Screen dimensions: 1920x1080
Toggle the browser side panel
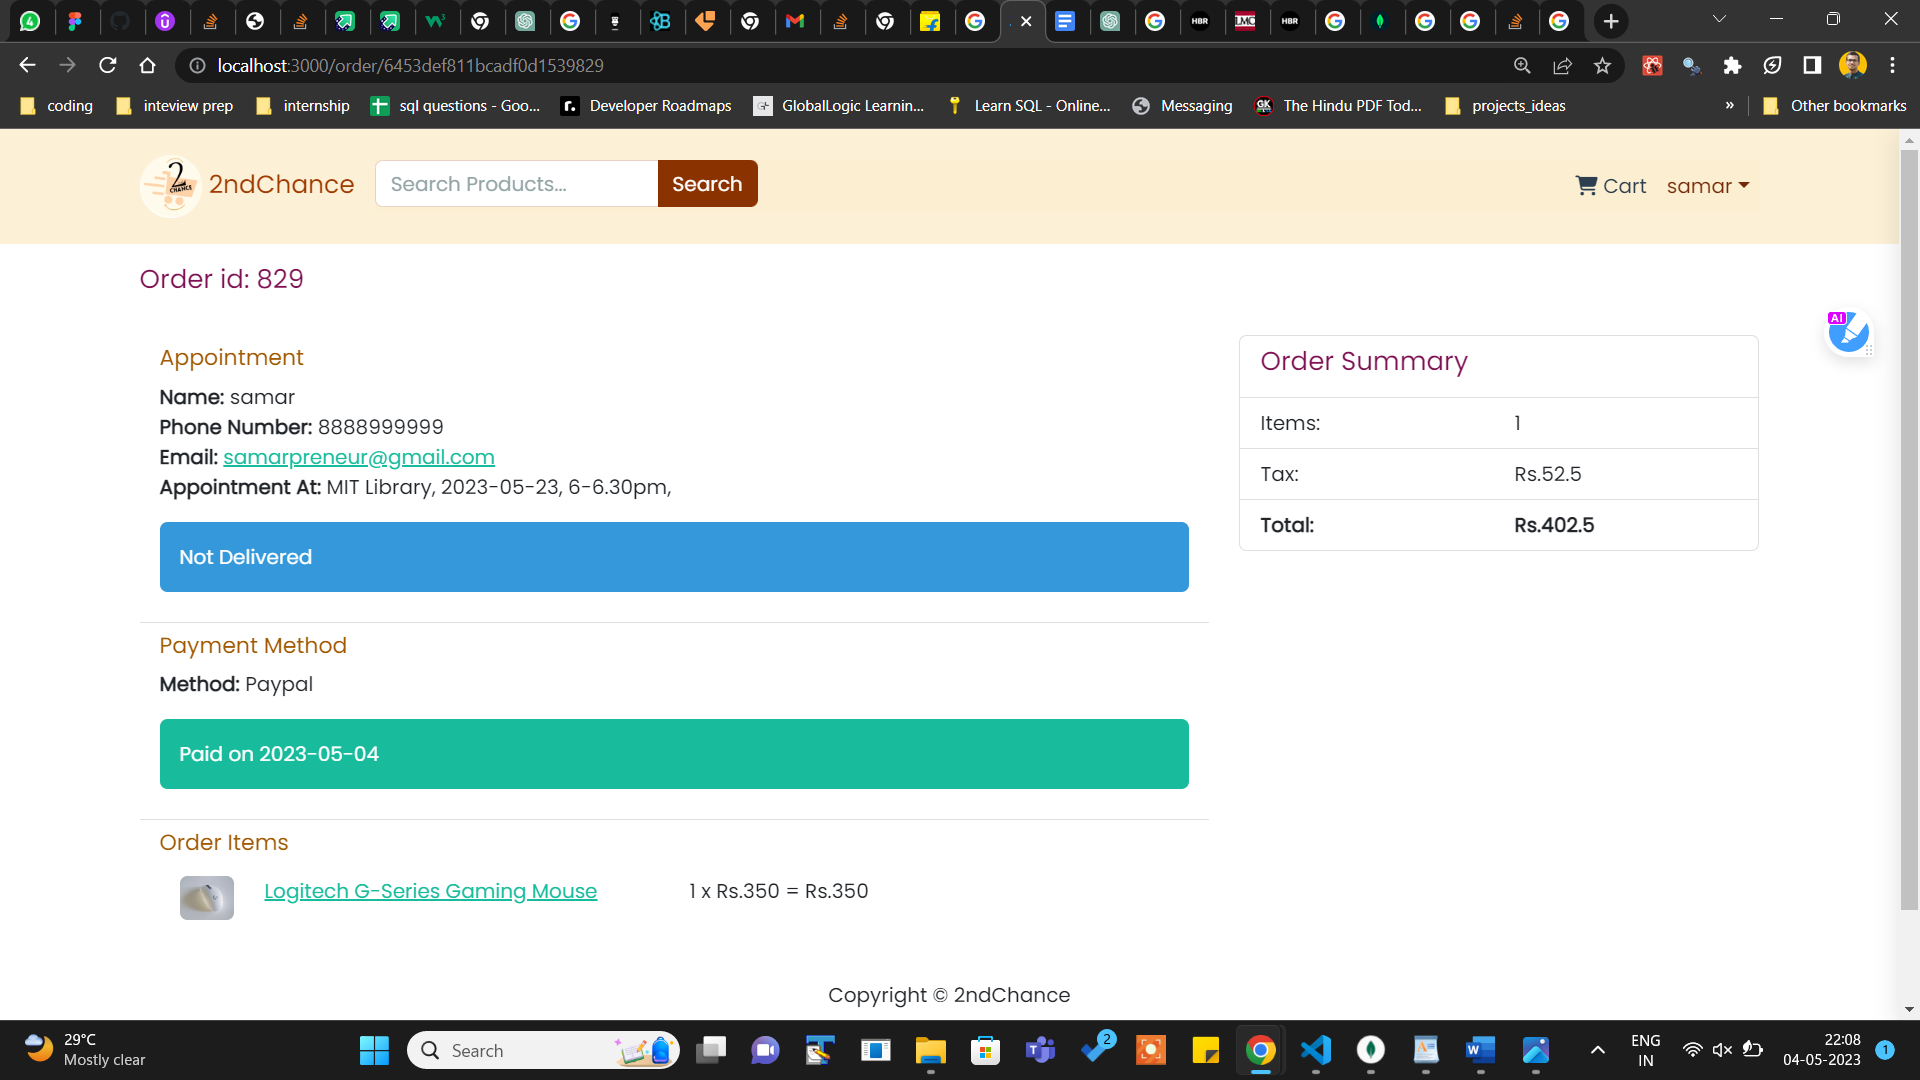coord(1812,65)
